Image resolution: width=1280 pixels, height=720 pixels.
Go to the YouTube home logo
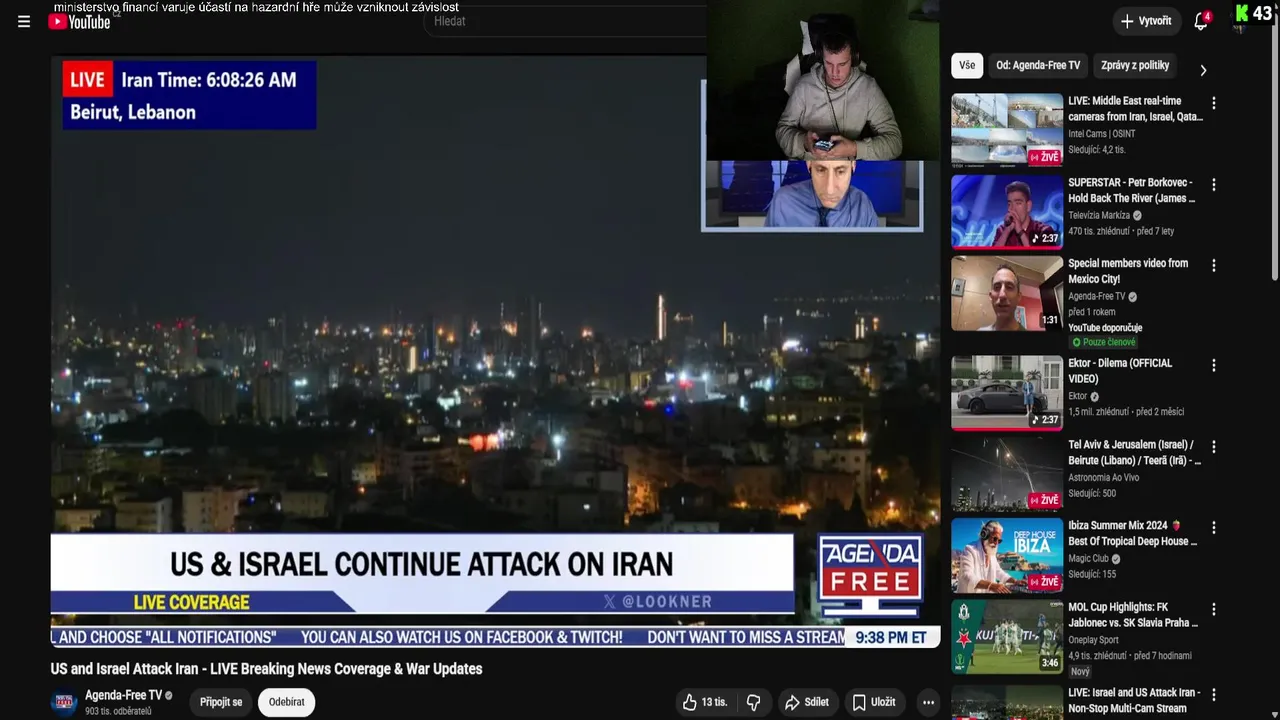80,21
